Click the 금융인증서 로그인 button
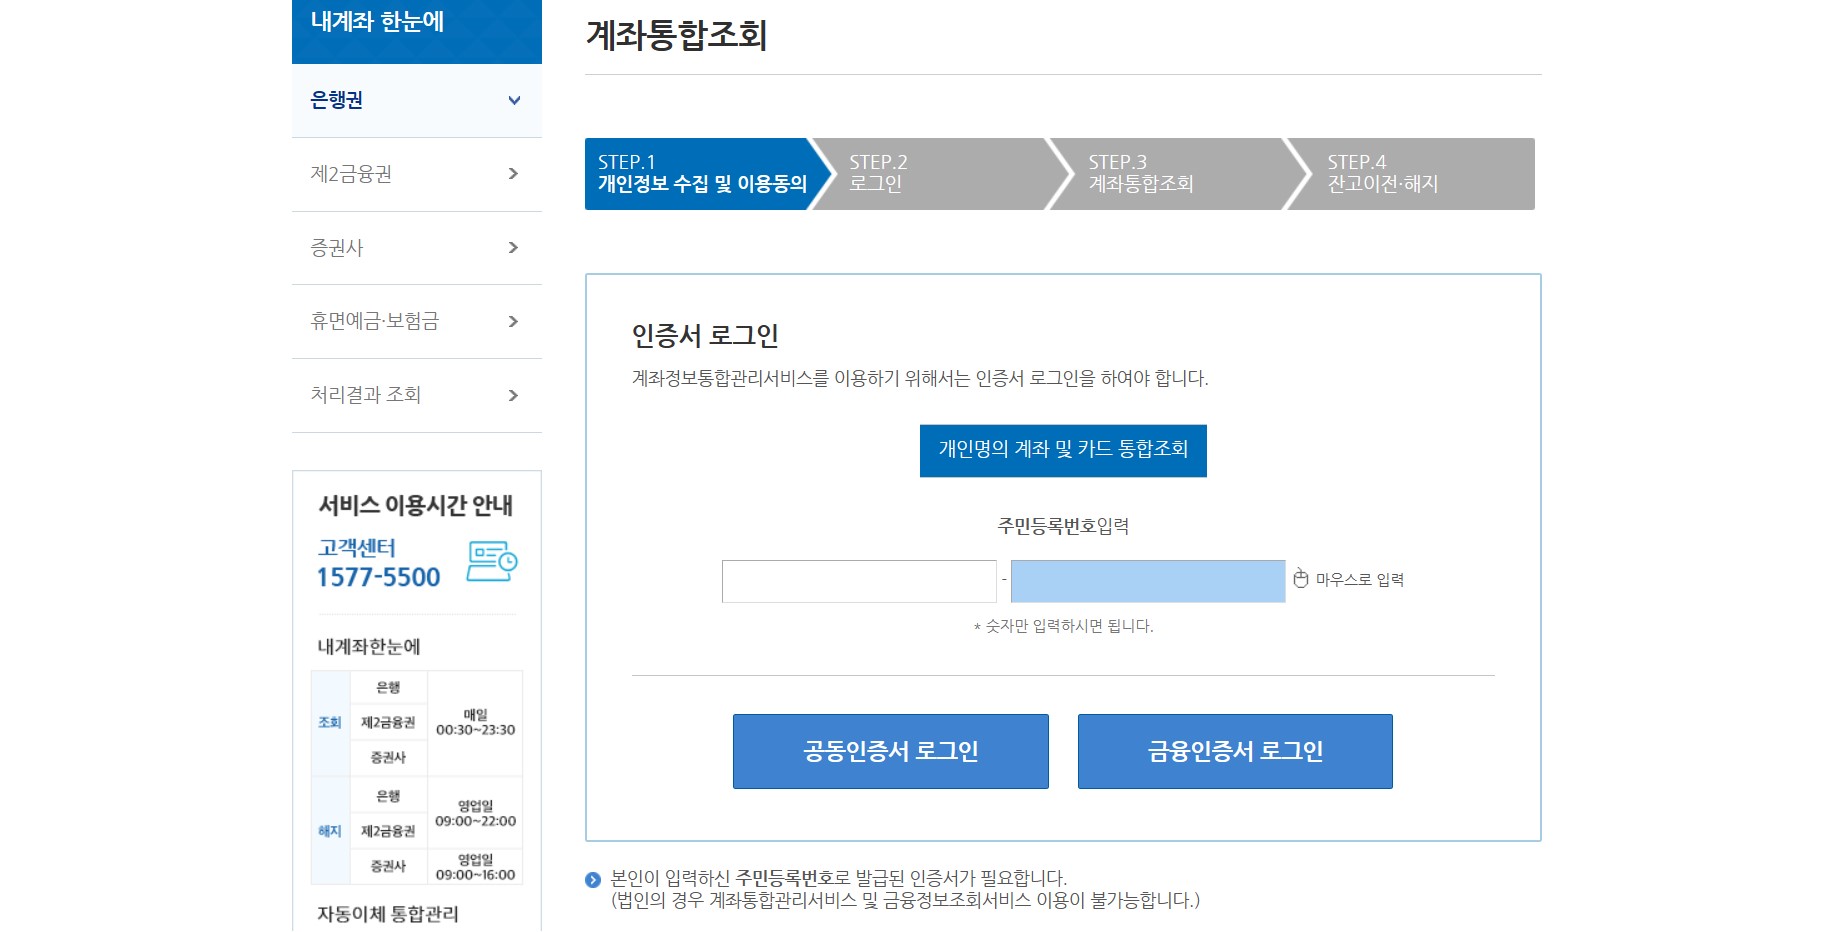 pos(1234,751)
